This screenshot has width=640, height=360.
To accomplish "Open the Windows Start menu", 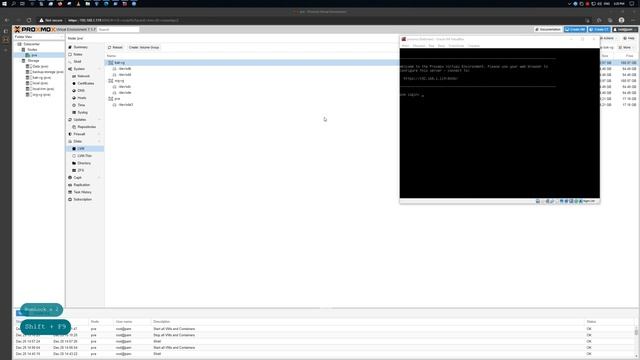I will (x=4, y=4).
